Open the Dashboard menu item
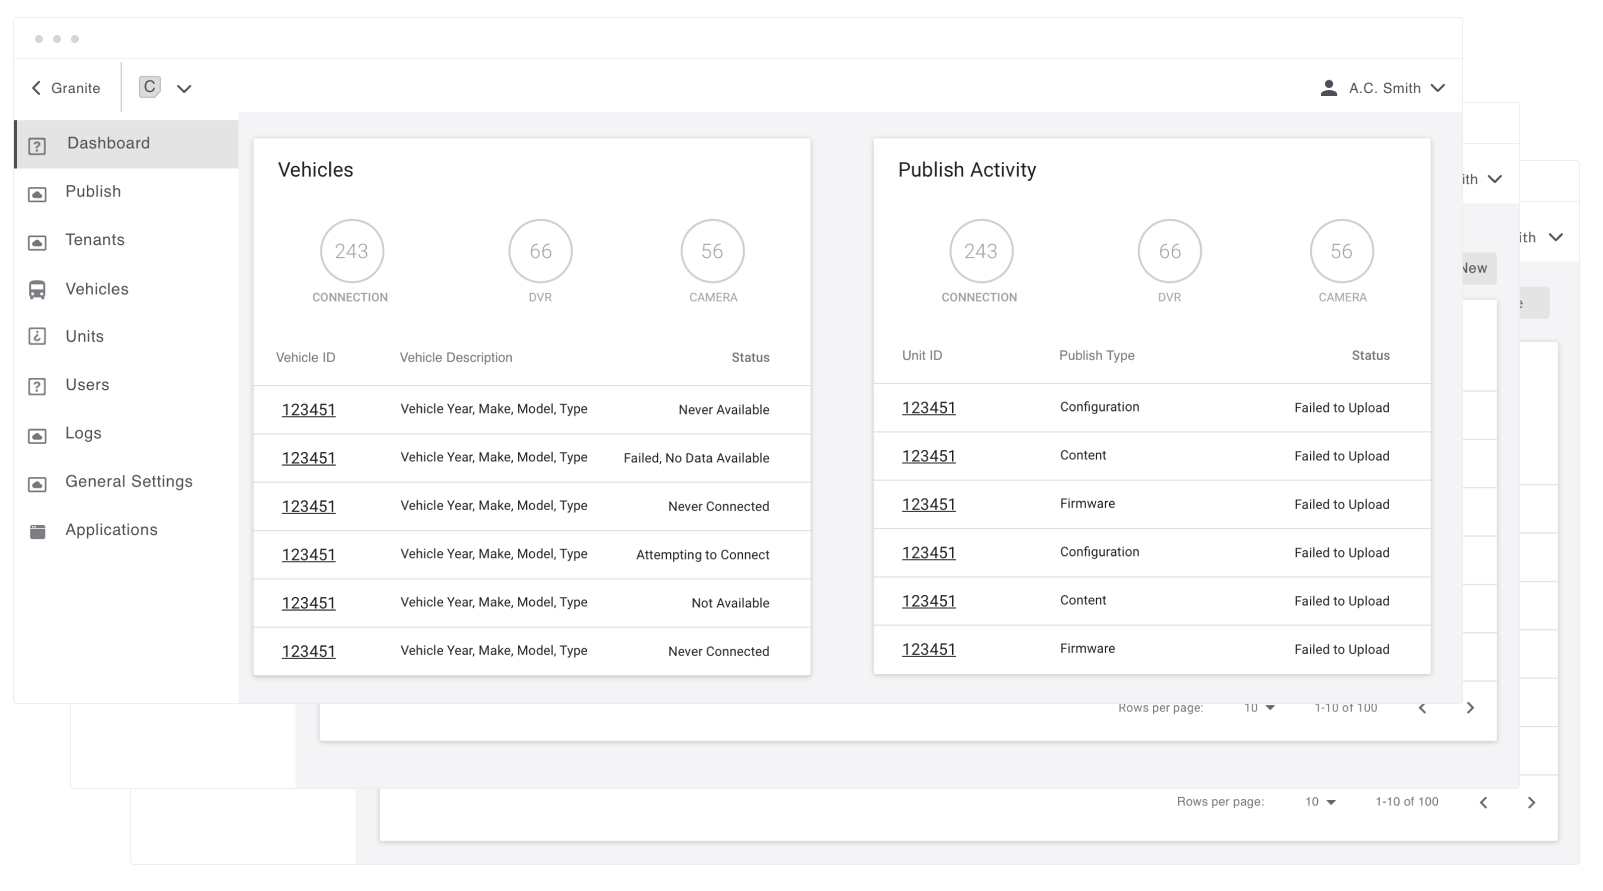This screenshot has height=891, width=1603. 126,144
